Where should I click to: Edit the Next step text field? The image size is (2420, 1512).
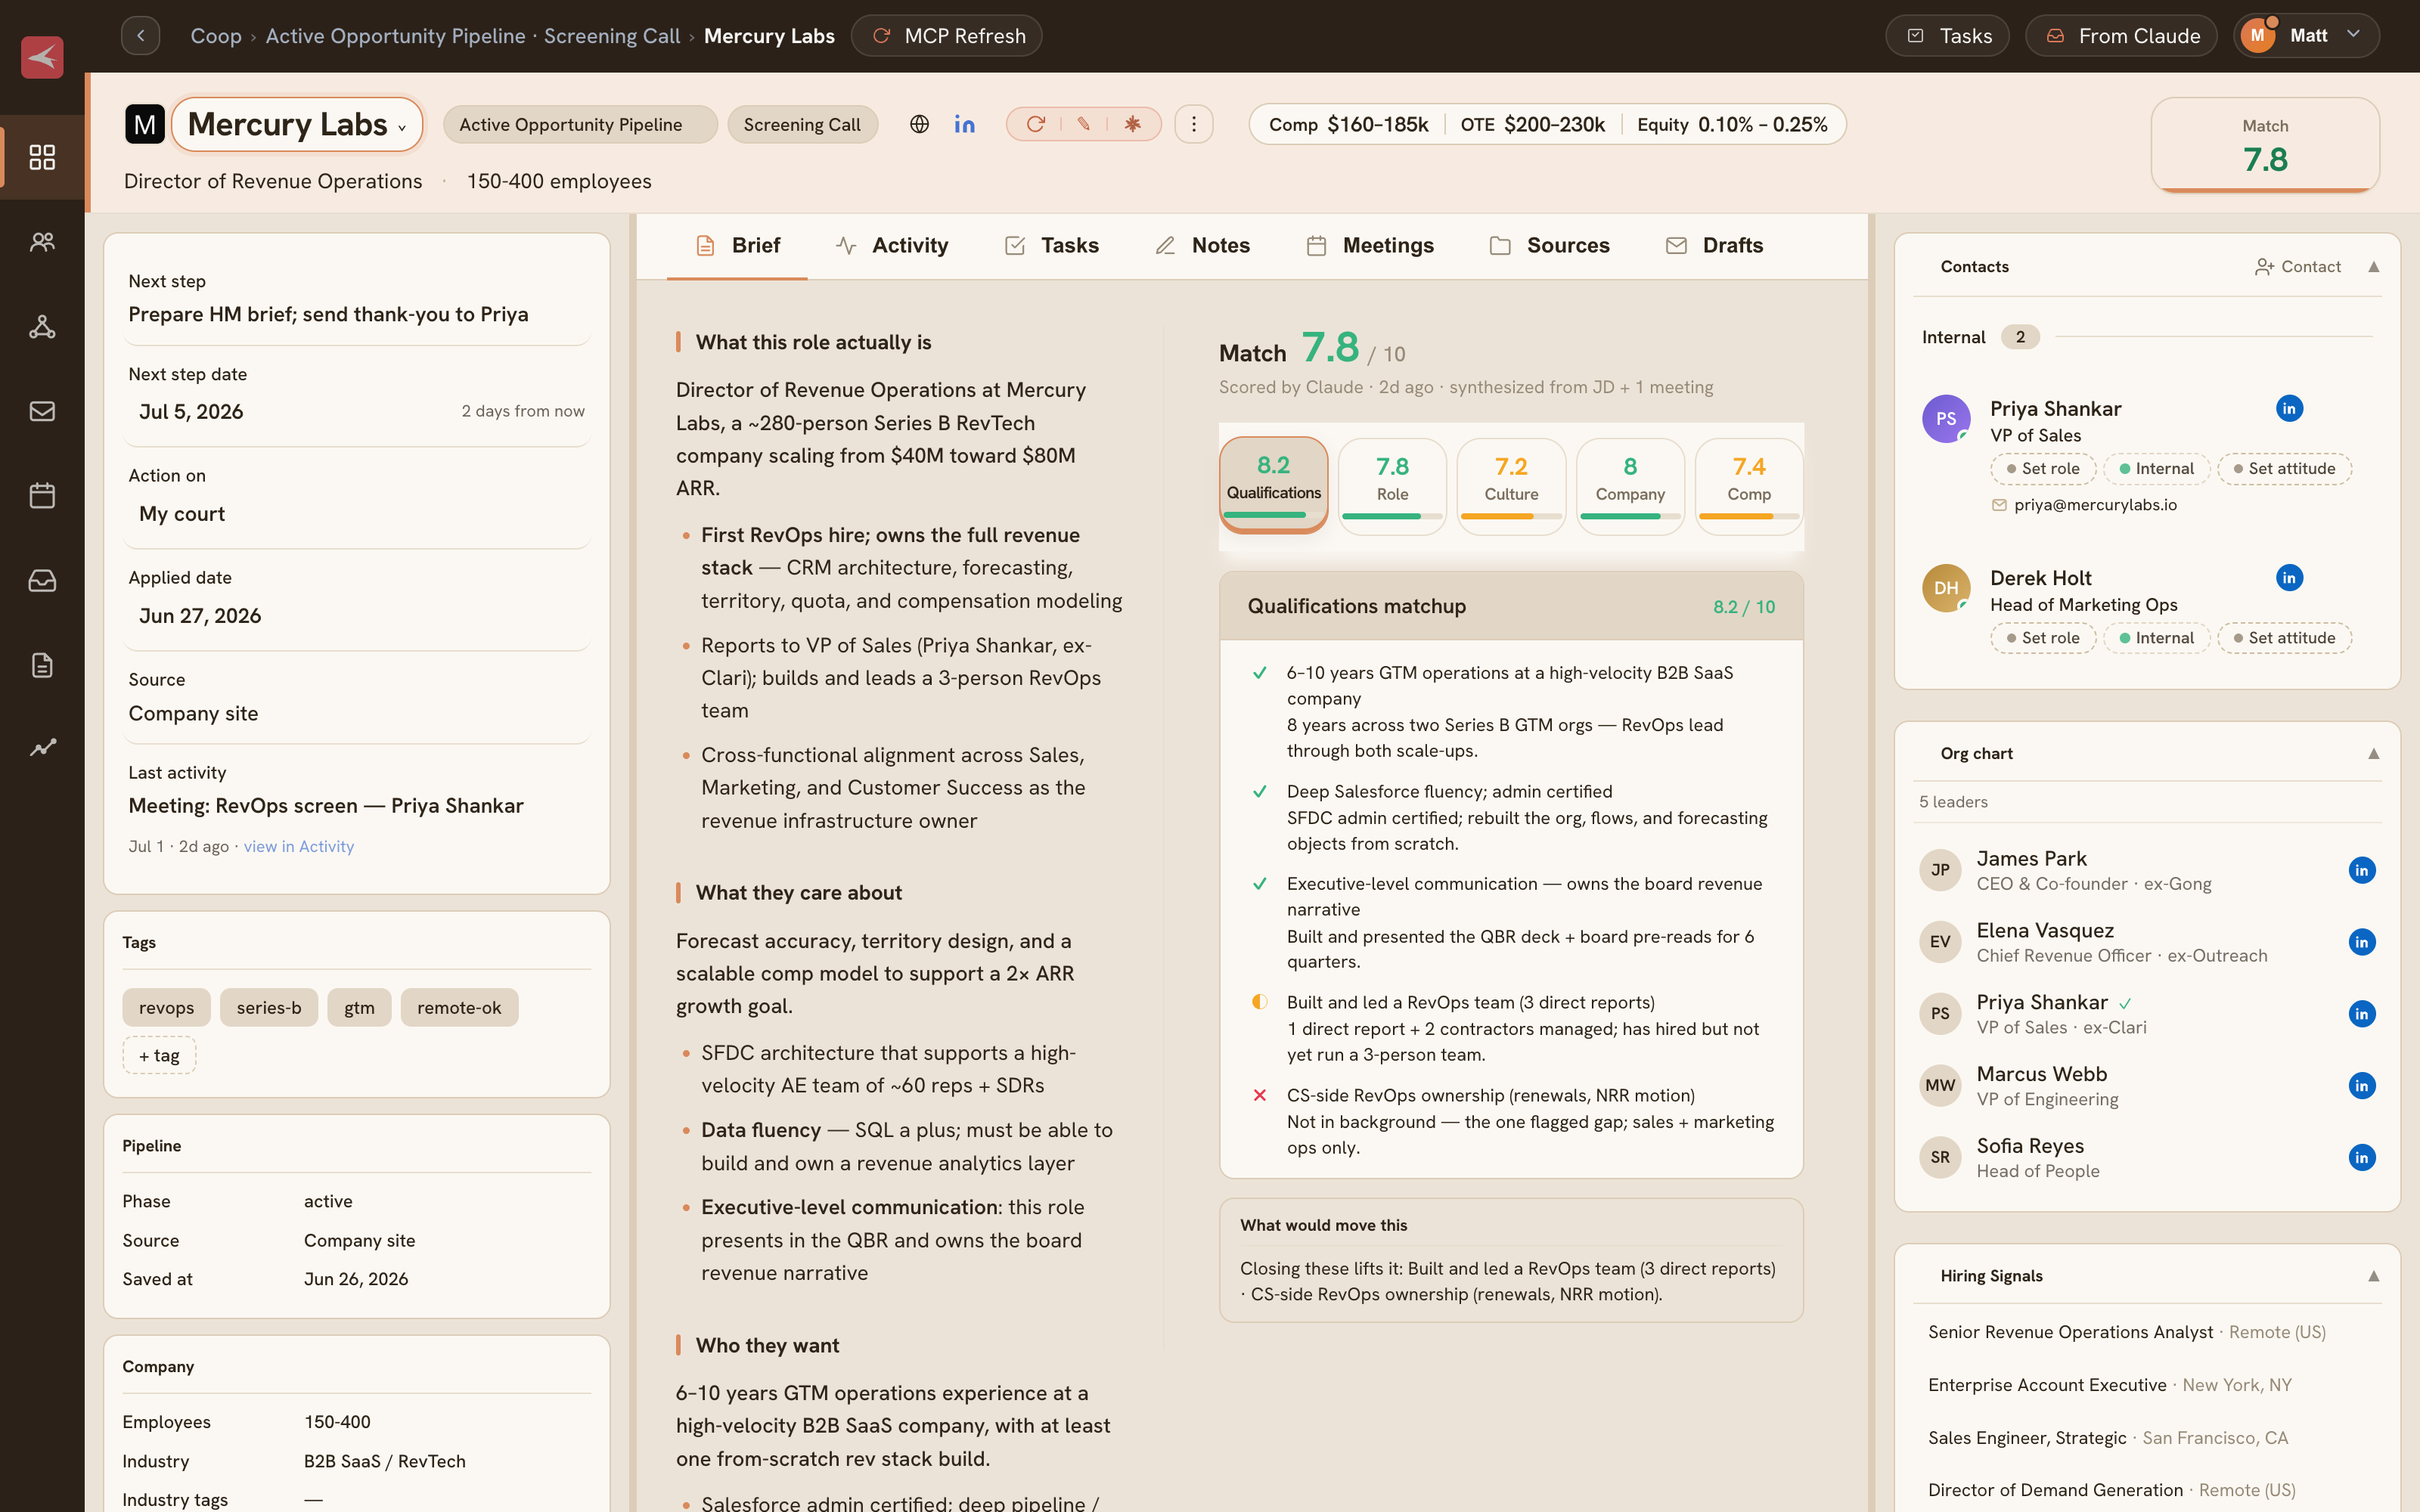(357, 315)
